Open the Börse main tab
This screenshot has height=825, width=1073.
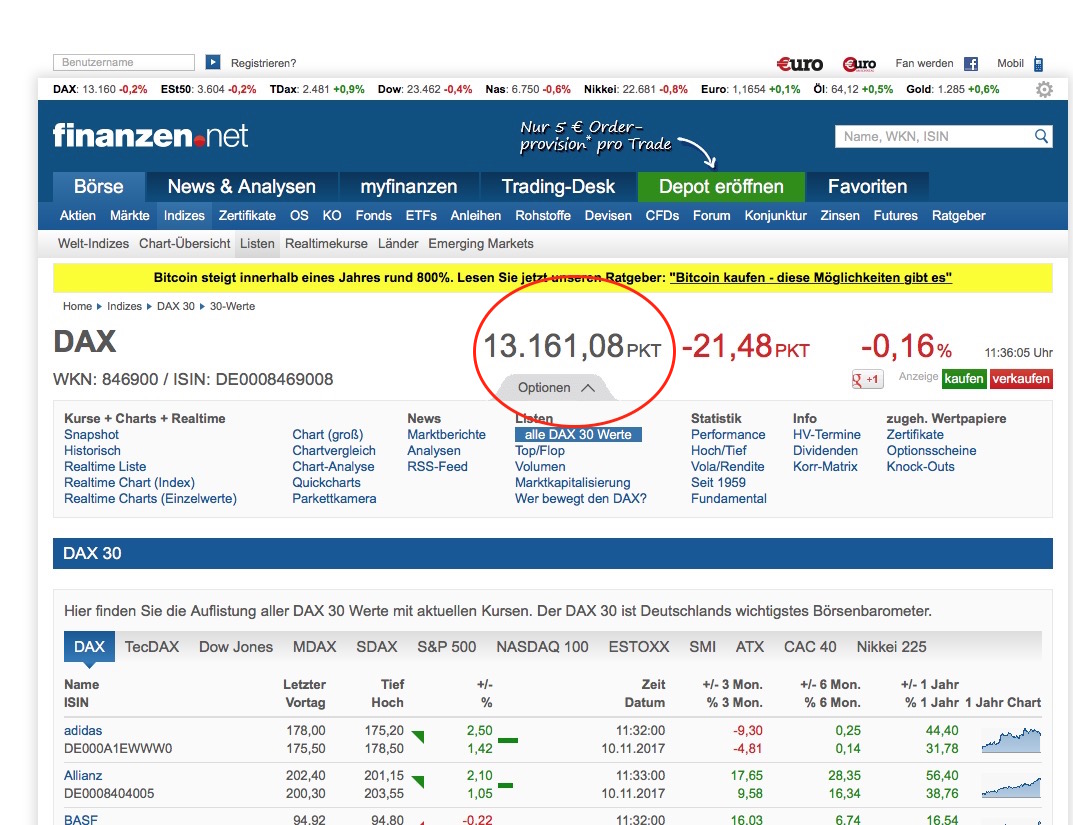99,186
